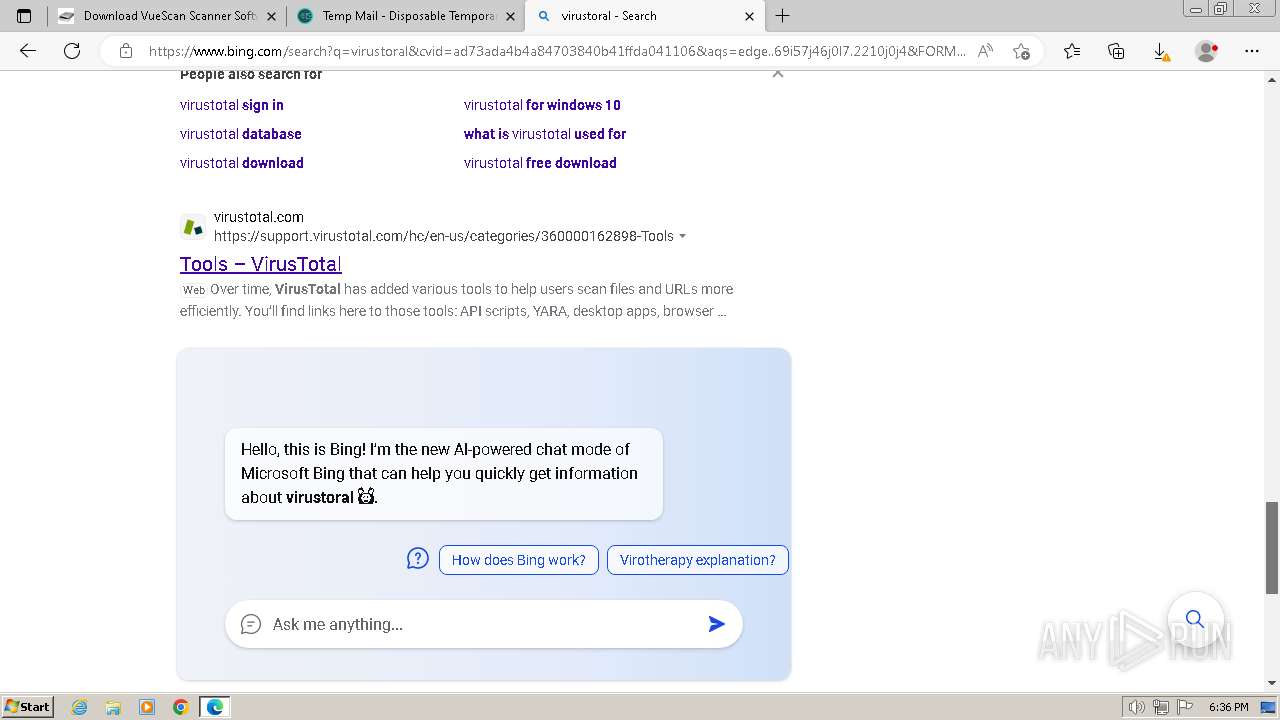Add this page to favorites
The height and width of the screenshot is (720, 1280).
coord(1021,51)
